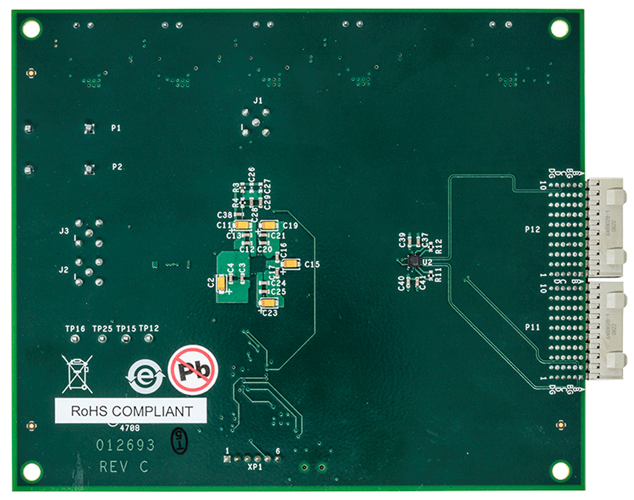Click the TP16 test point
The height and width of the screenshot is (500, 634).
(76, 338)
